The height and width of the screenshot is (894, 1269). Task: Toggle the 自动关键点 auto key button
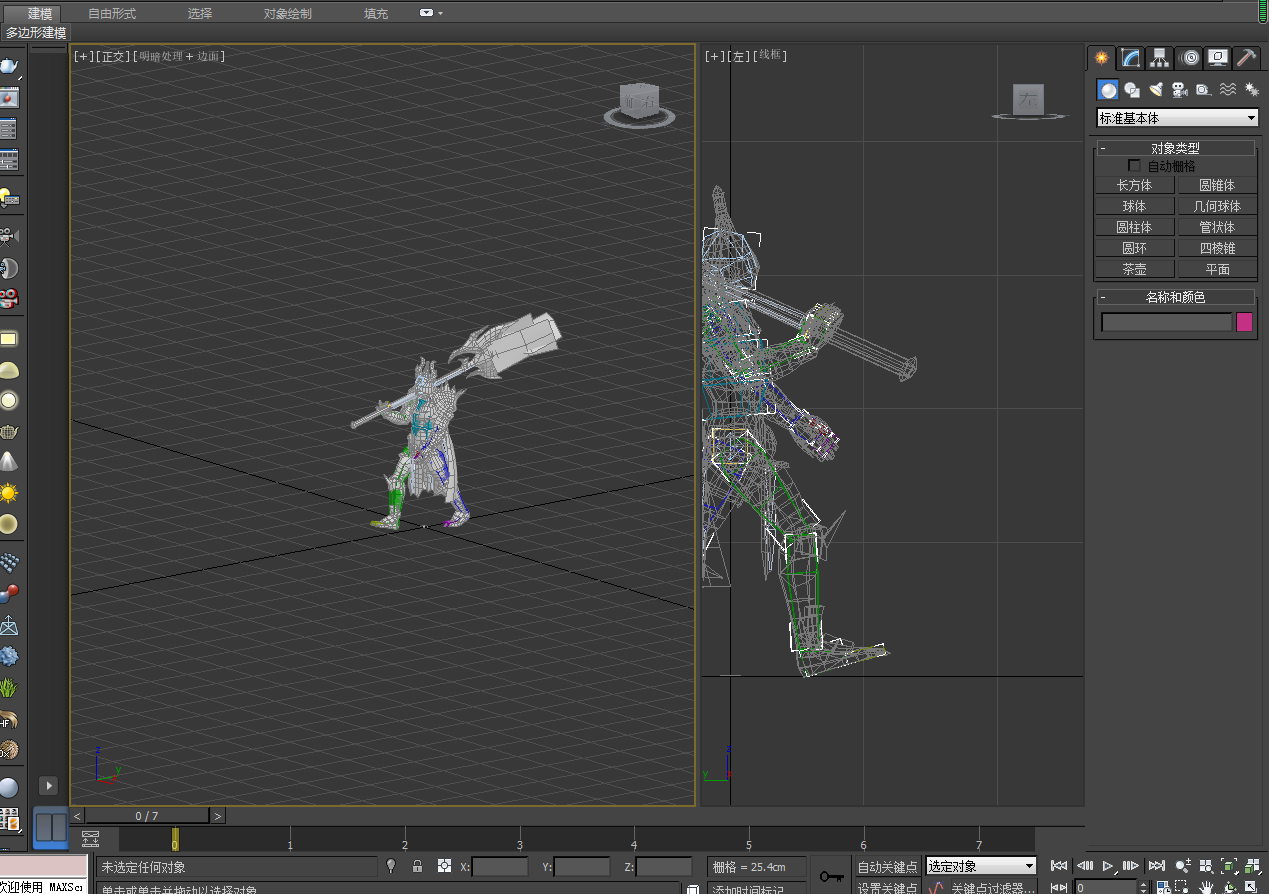coord(887,867)
